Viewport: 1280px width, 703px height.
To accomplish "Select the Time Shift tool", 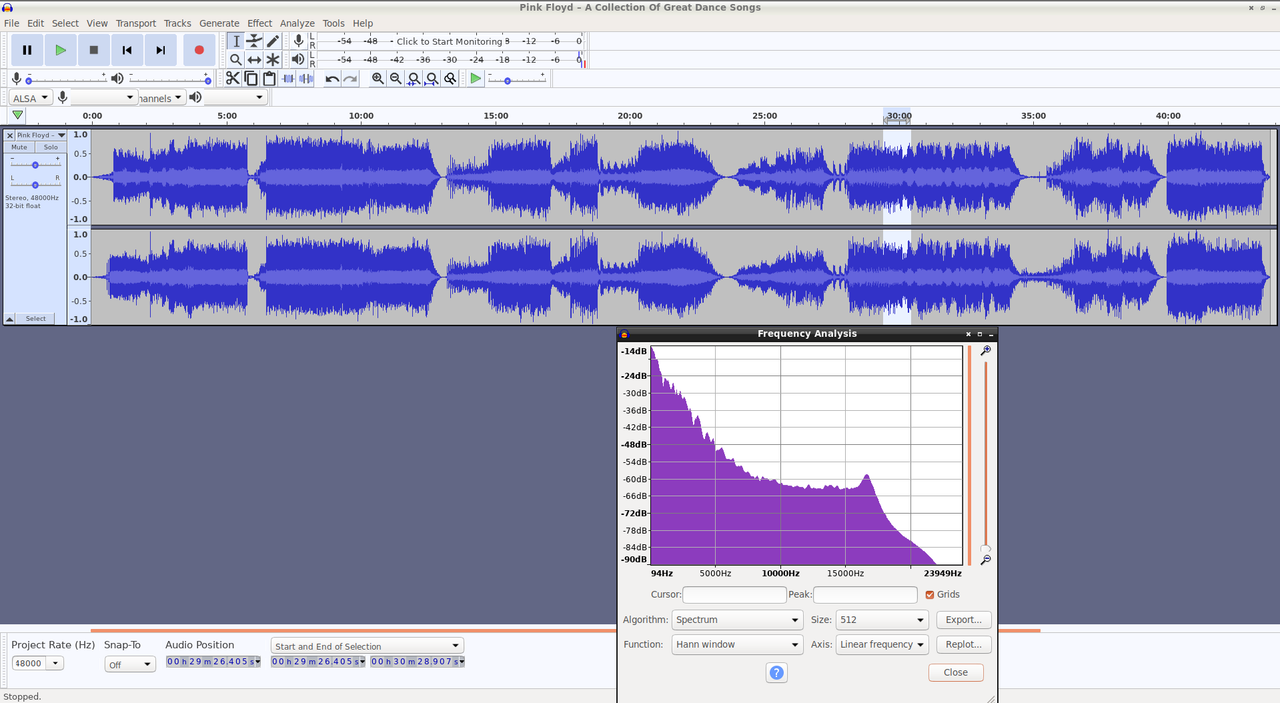I will (x=254, y=60).
